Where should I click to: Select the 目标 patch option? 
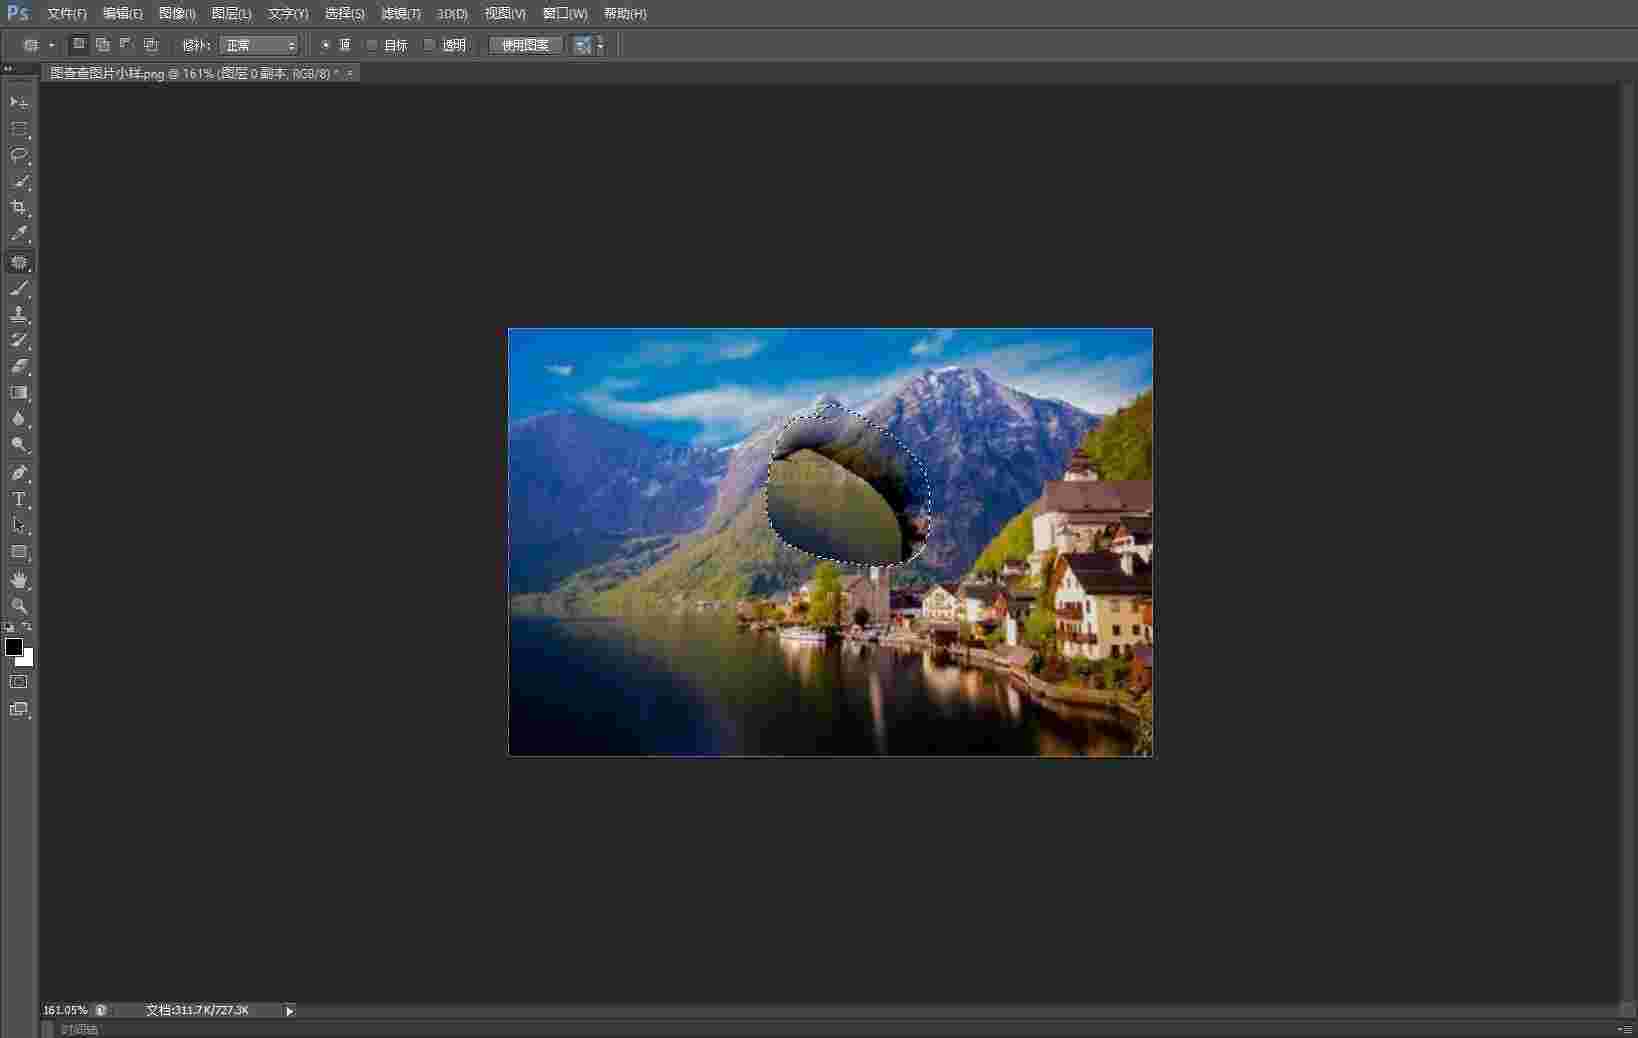click(371, 45)
